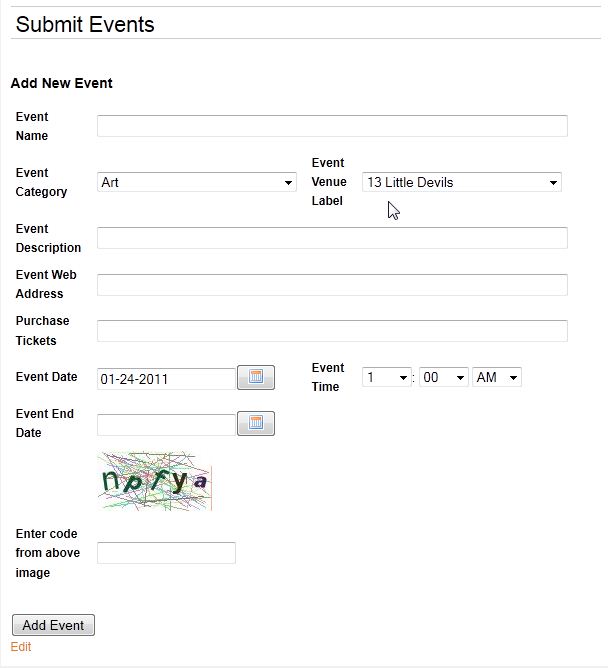Focus the Event Name text field
This screenshot has width=608, height=668.
(332, 126)
